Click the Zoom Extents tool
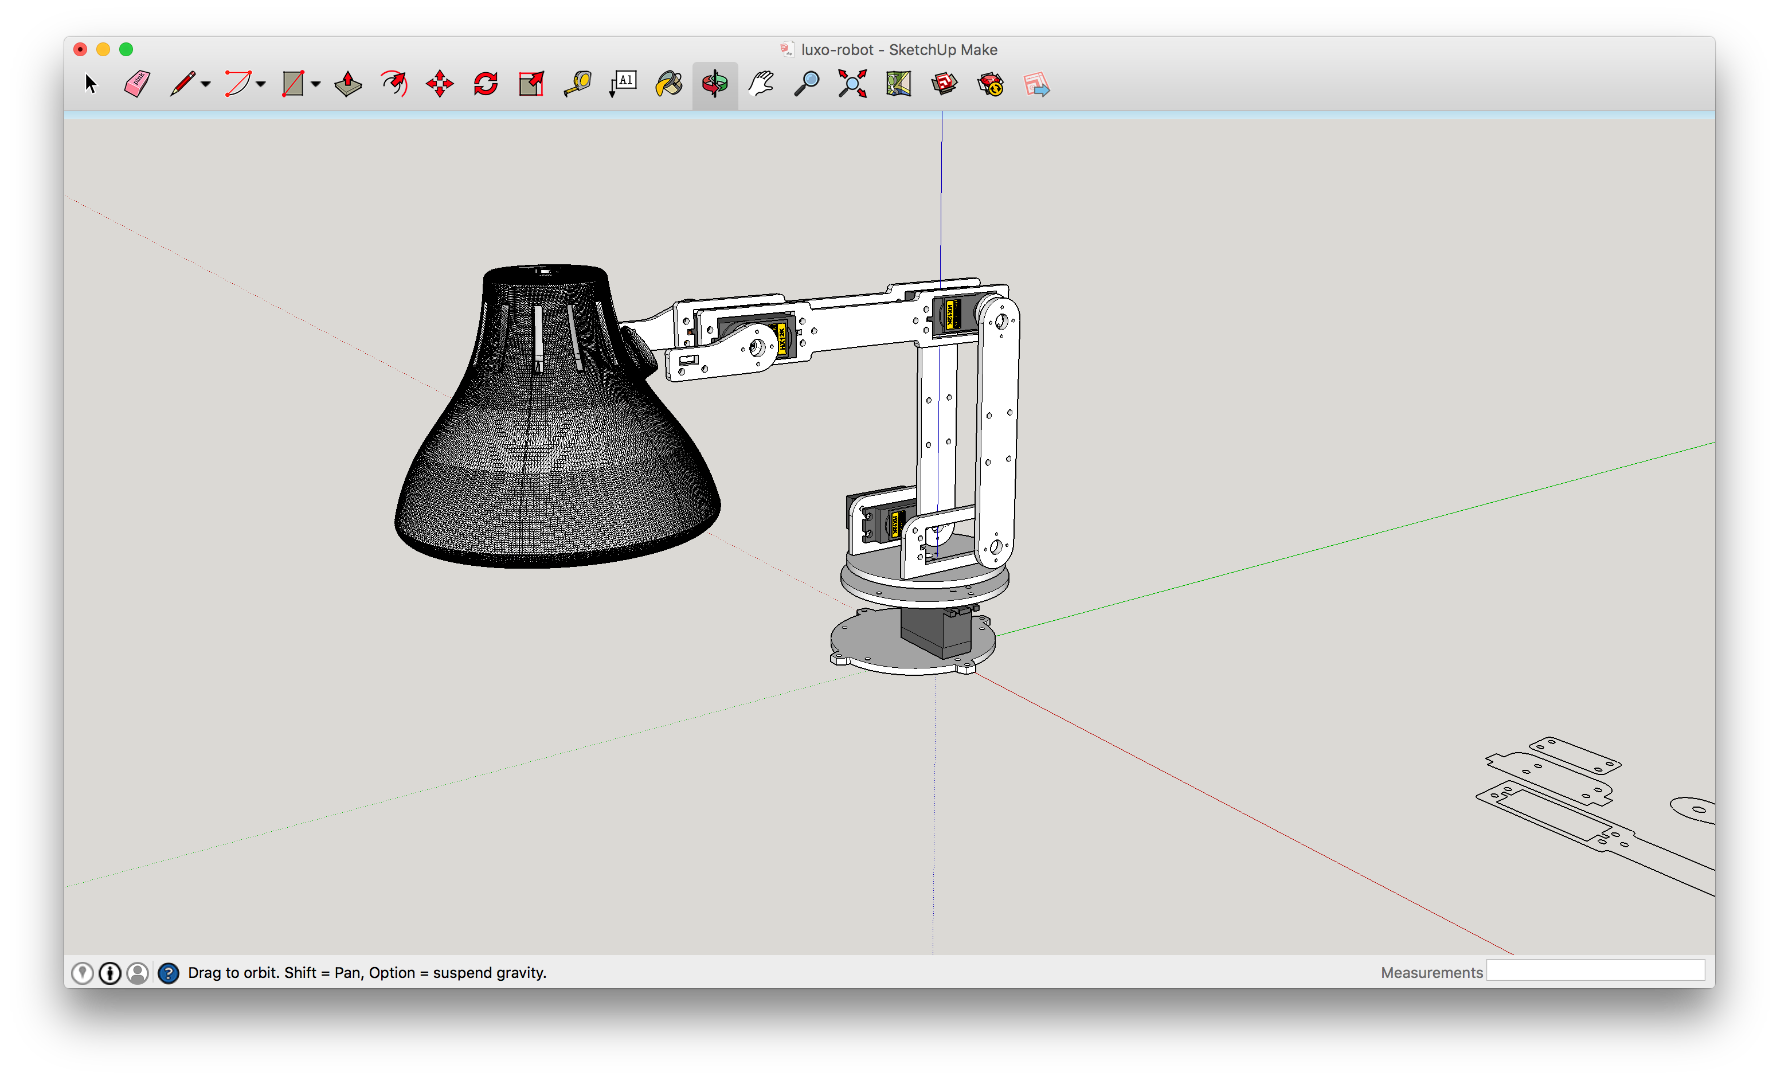The height and width of the screenshot is (1080, 1779). [852, 85]
